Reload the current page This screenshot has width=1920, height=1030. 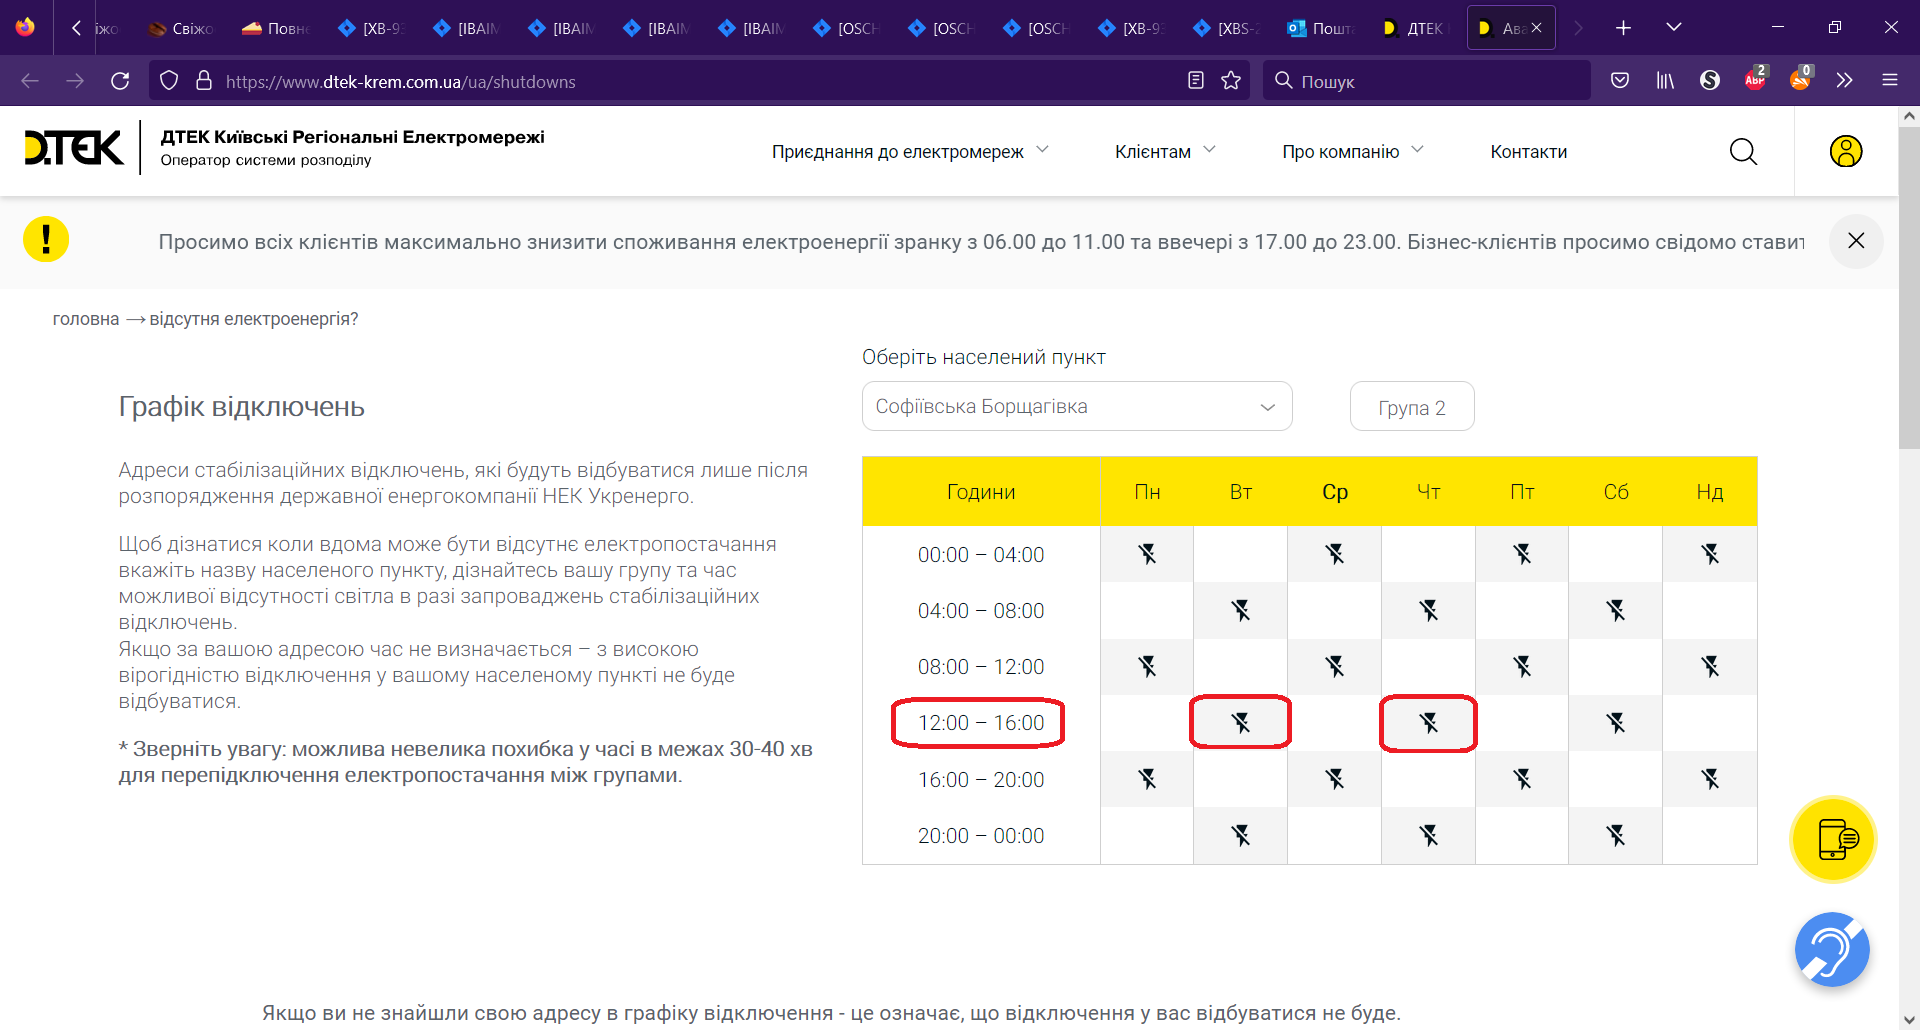[120, 81]
